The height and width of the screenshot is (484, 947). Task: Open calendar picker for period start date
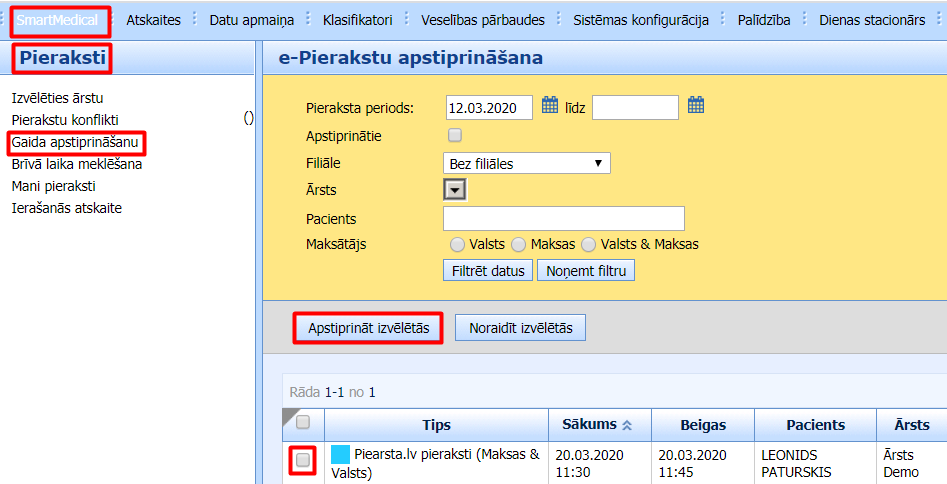(550, 105)
